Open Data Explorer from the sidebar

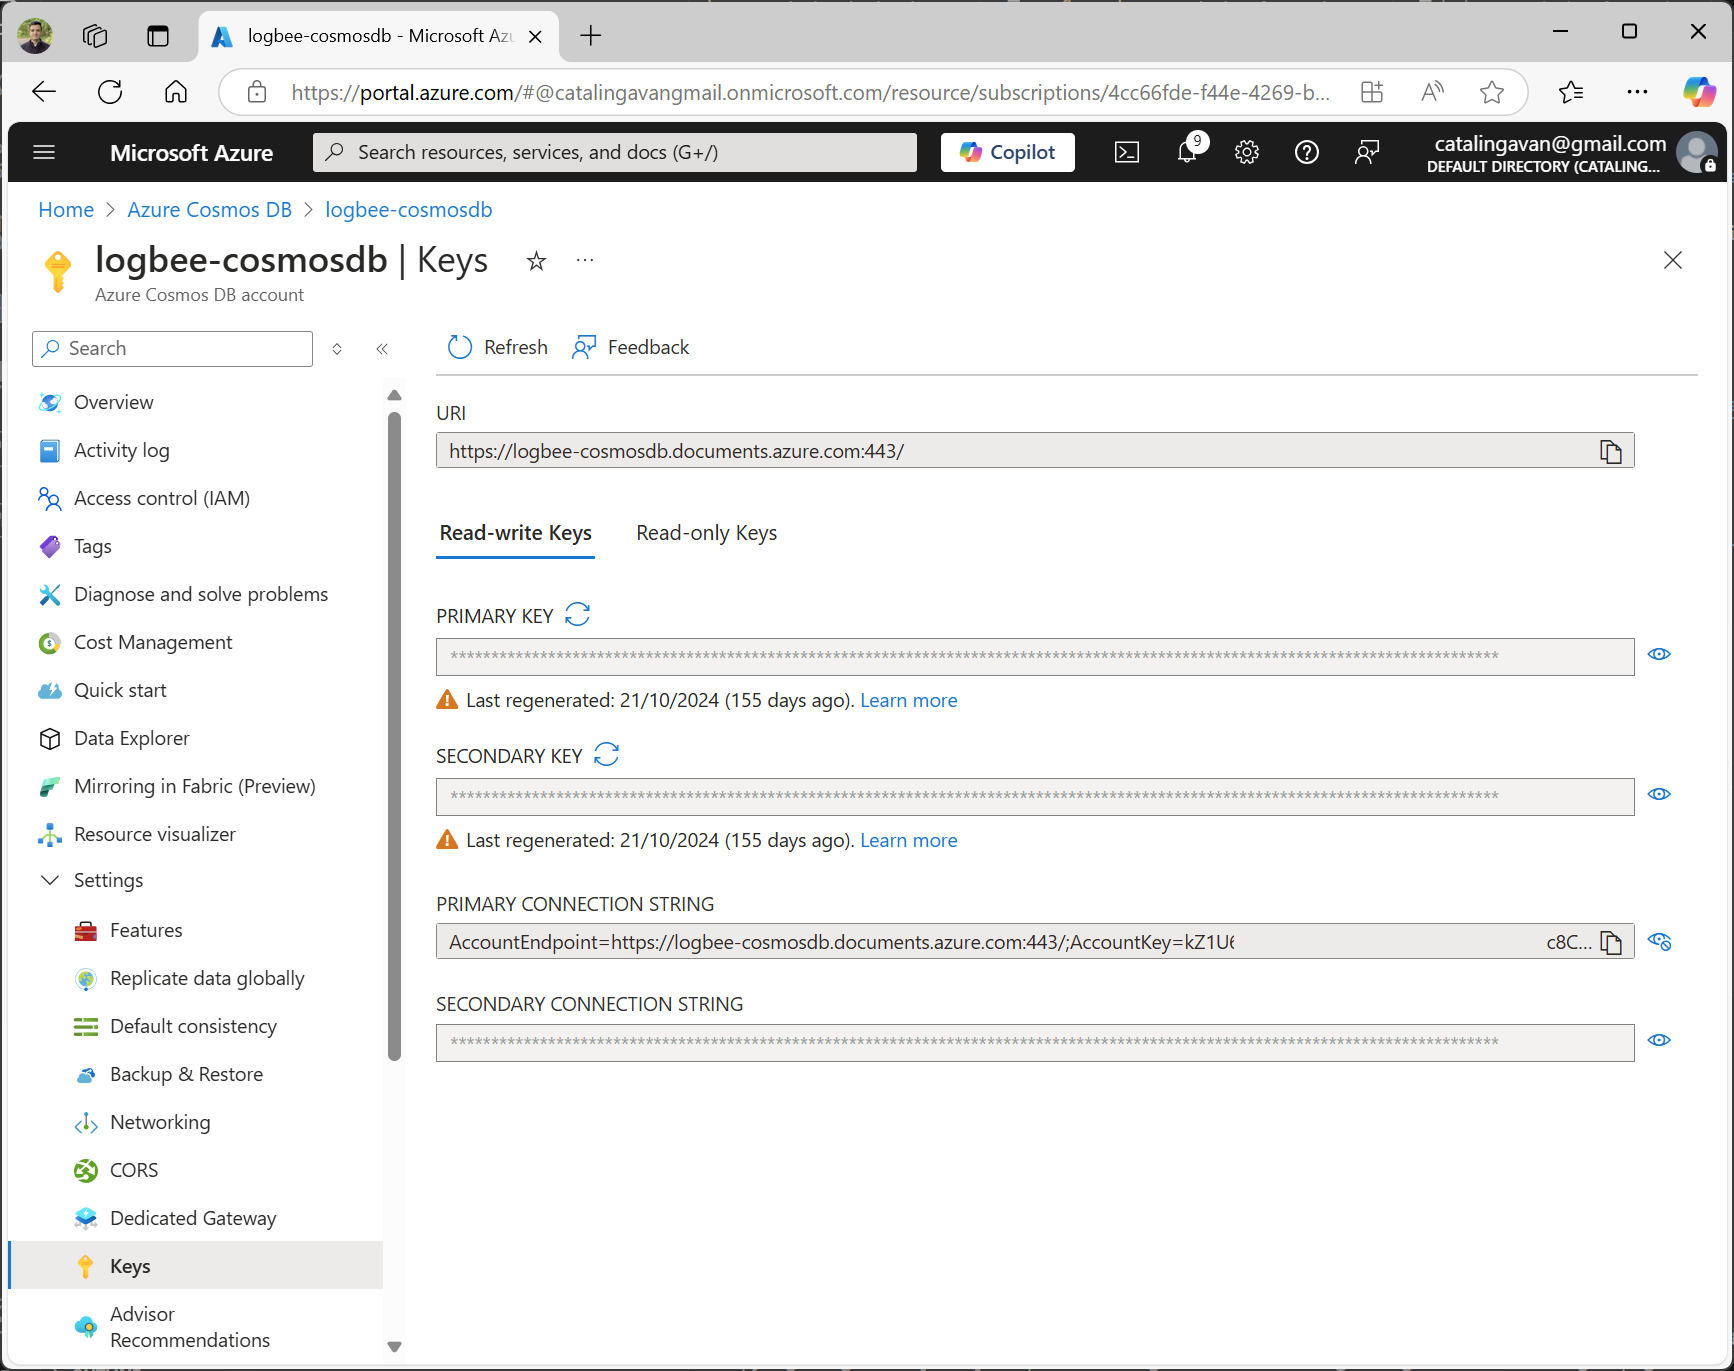[131, 738]
